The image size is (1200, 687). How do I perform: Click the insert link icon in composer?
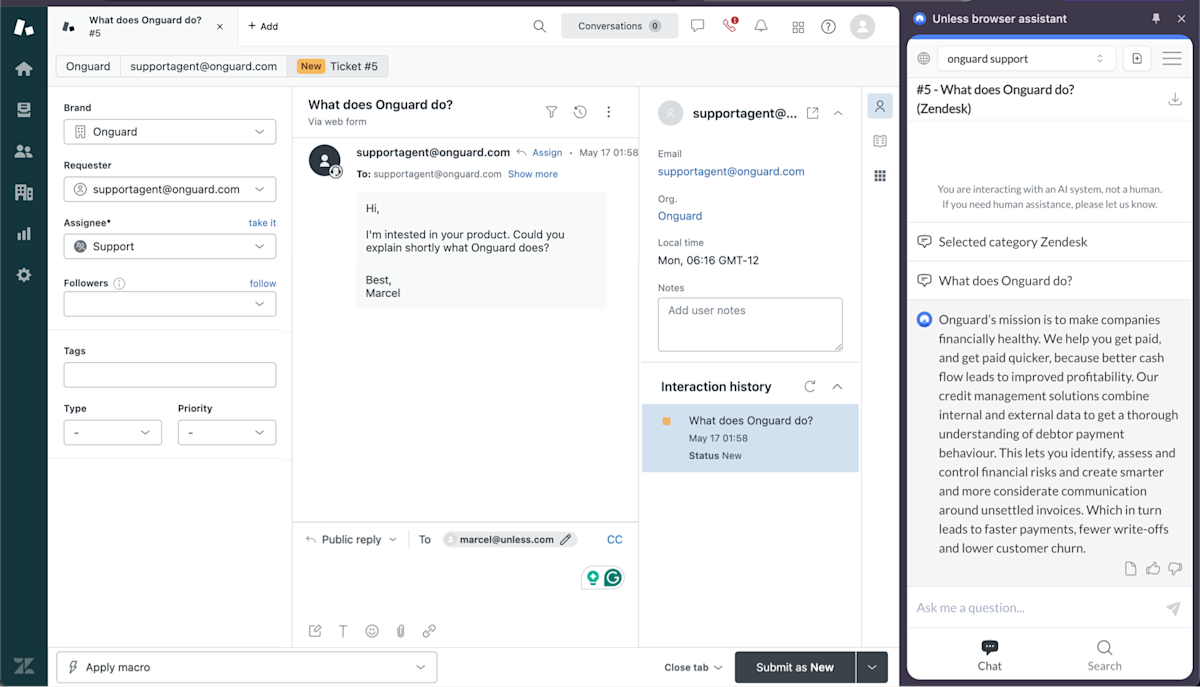(429, 631)
